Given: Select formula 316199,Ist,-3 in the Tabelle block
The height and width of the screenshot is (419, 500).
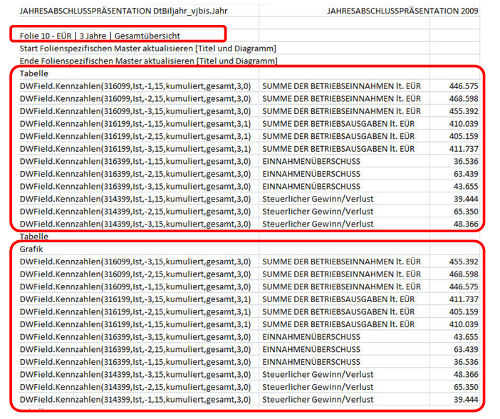Looking at the screenshot, I should click(135, 149).
